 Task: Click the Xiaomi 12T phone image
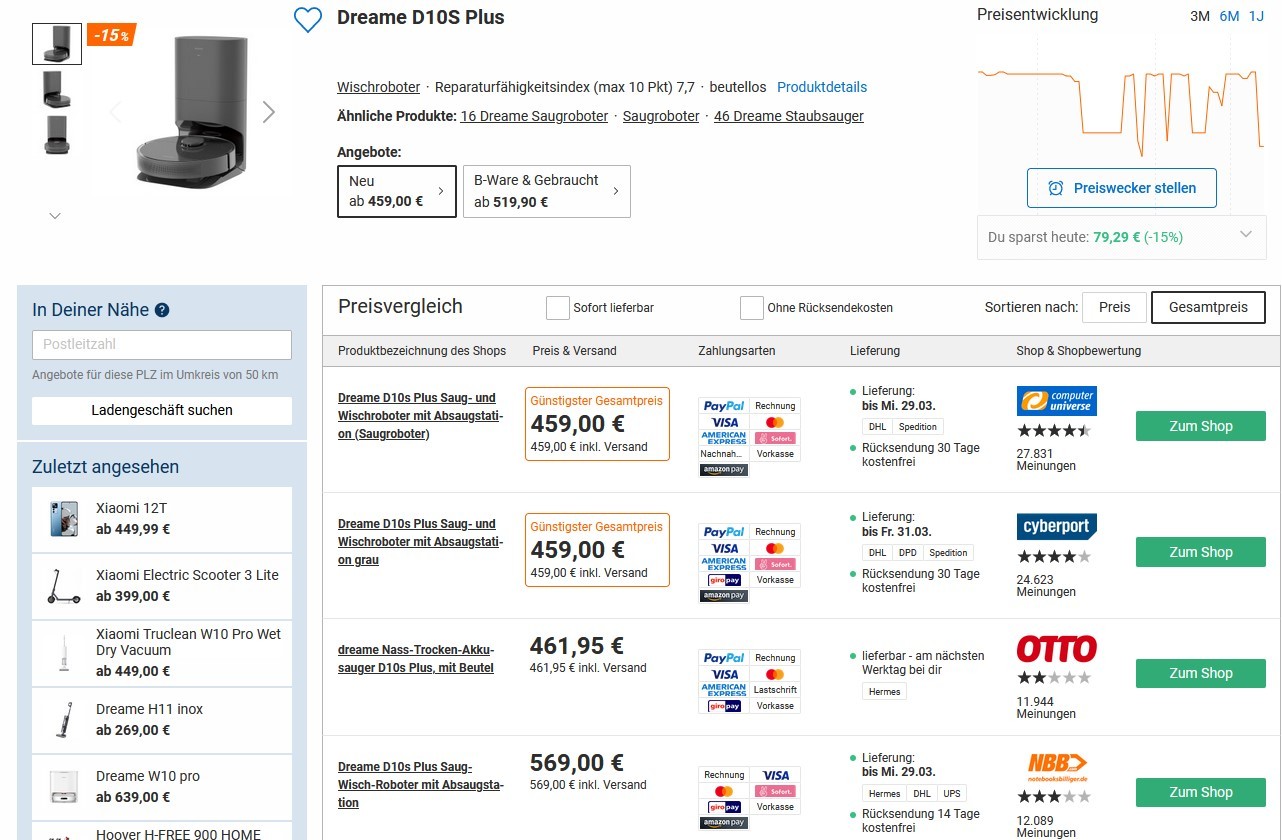point(64,519)
